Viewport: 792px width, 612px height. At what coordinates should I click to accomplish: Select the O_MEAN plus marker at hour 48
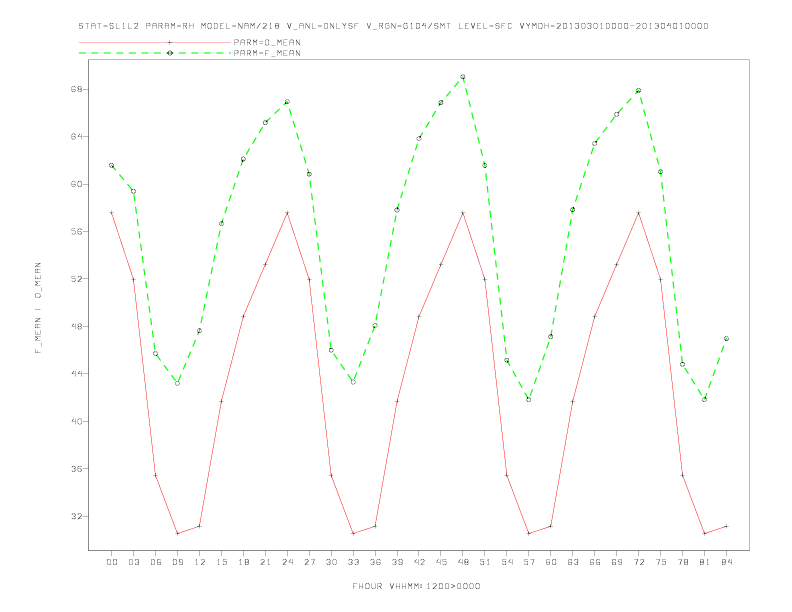click(x=463, y=213)
